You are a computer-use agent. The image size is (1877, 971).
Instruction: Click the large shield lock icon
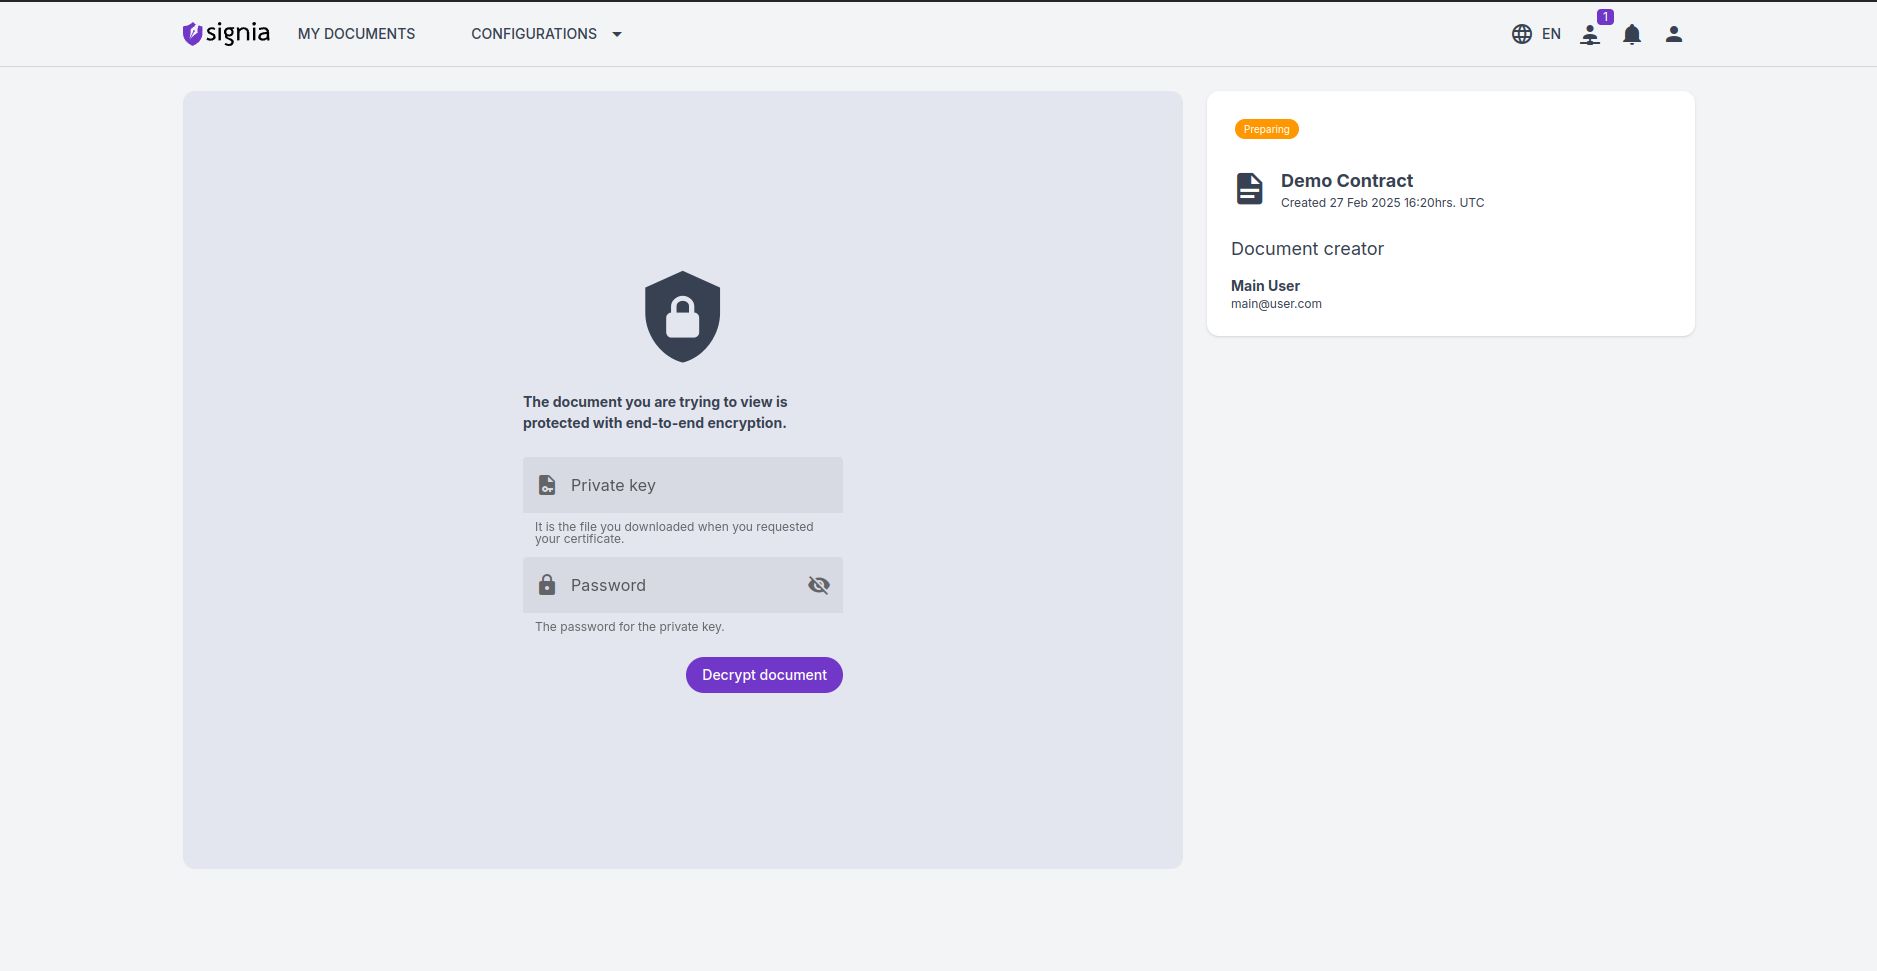tap(683, 317)
